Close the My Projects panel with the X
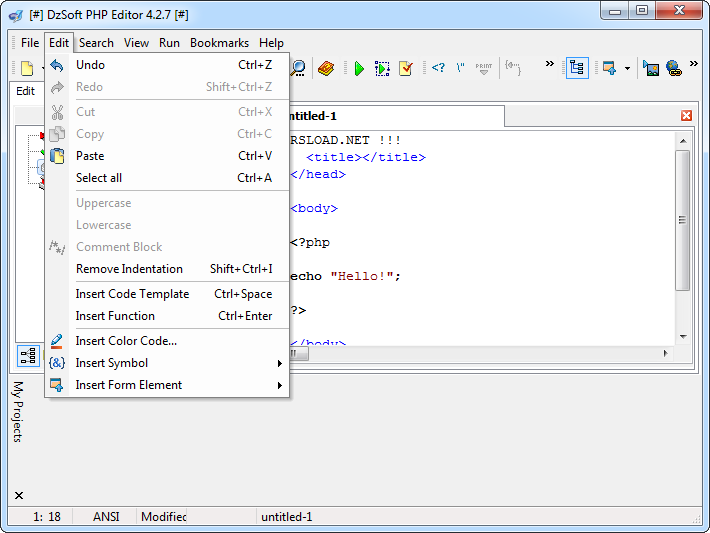 tap(19, 495)
